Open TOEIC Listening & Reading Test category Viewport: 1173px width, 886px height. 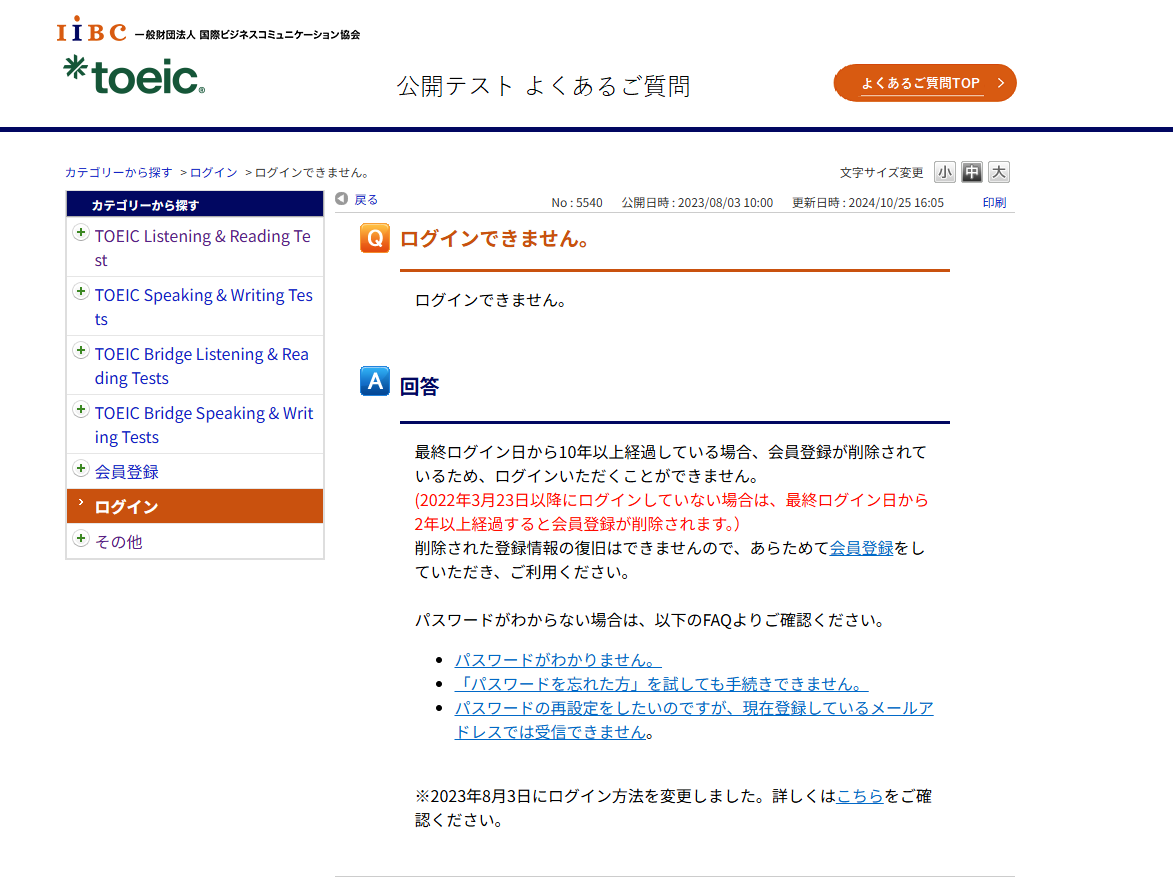[203, 248]
